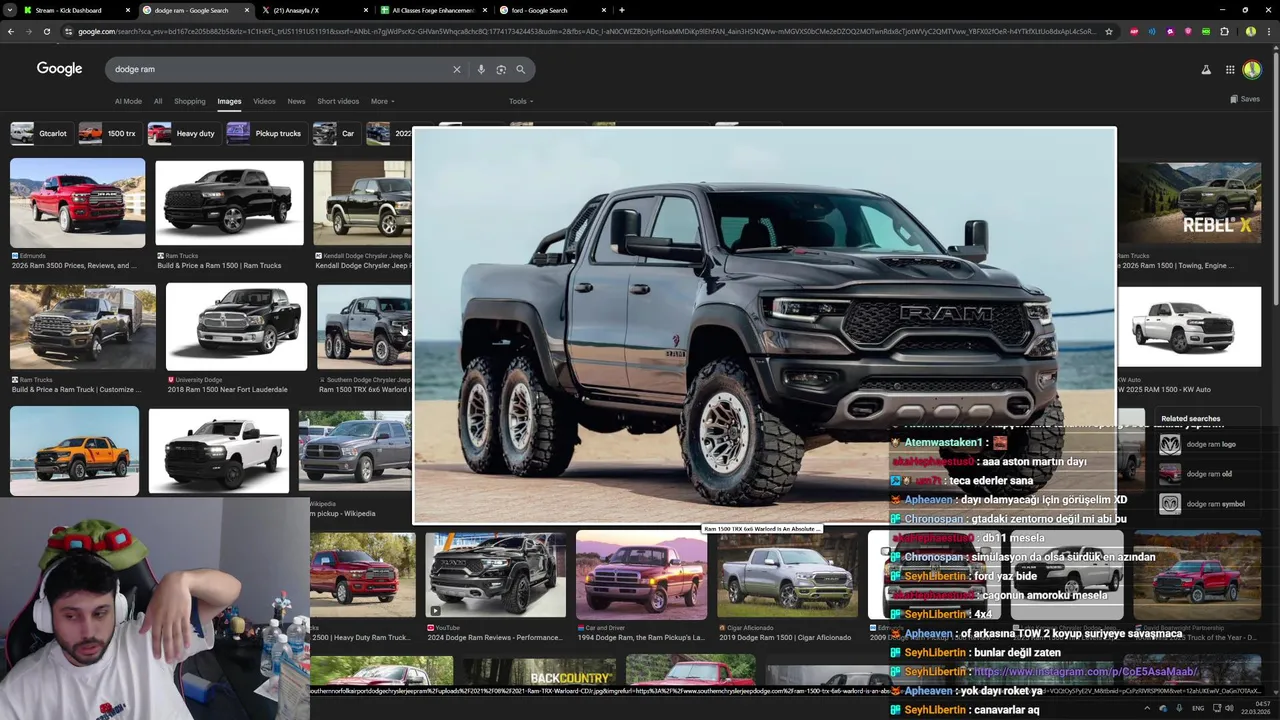Open 1994 Dodge Ram Car and Driver thumbnail
Image resolution: width=1280 pixels, height=720 pixels.
point(641,576)
